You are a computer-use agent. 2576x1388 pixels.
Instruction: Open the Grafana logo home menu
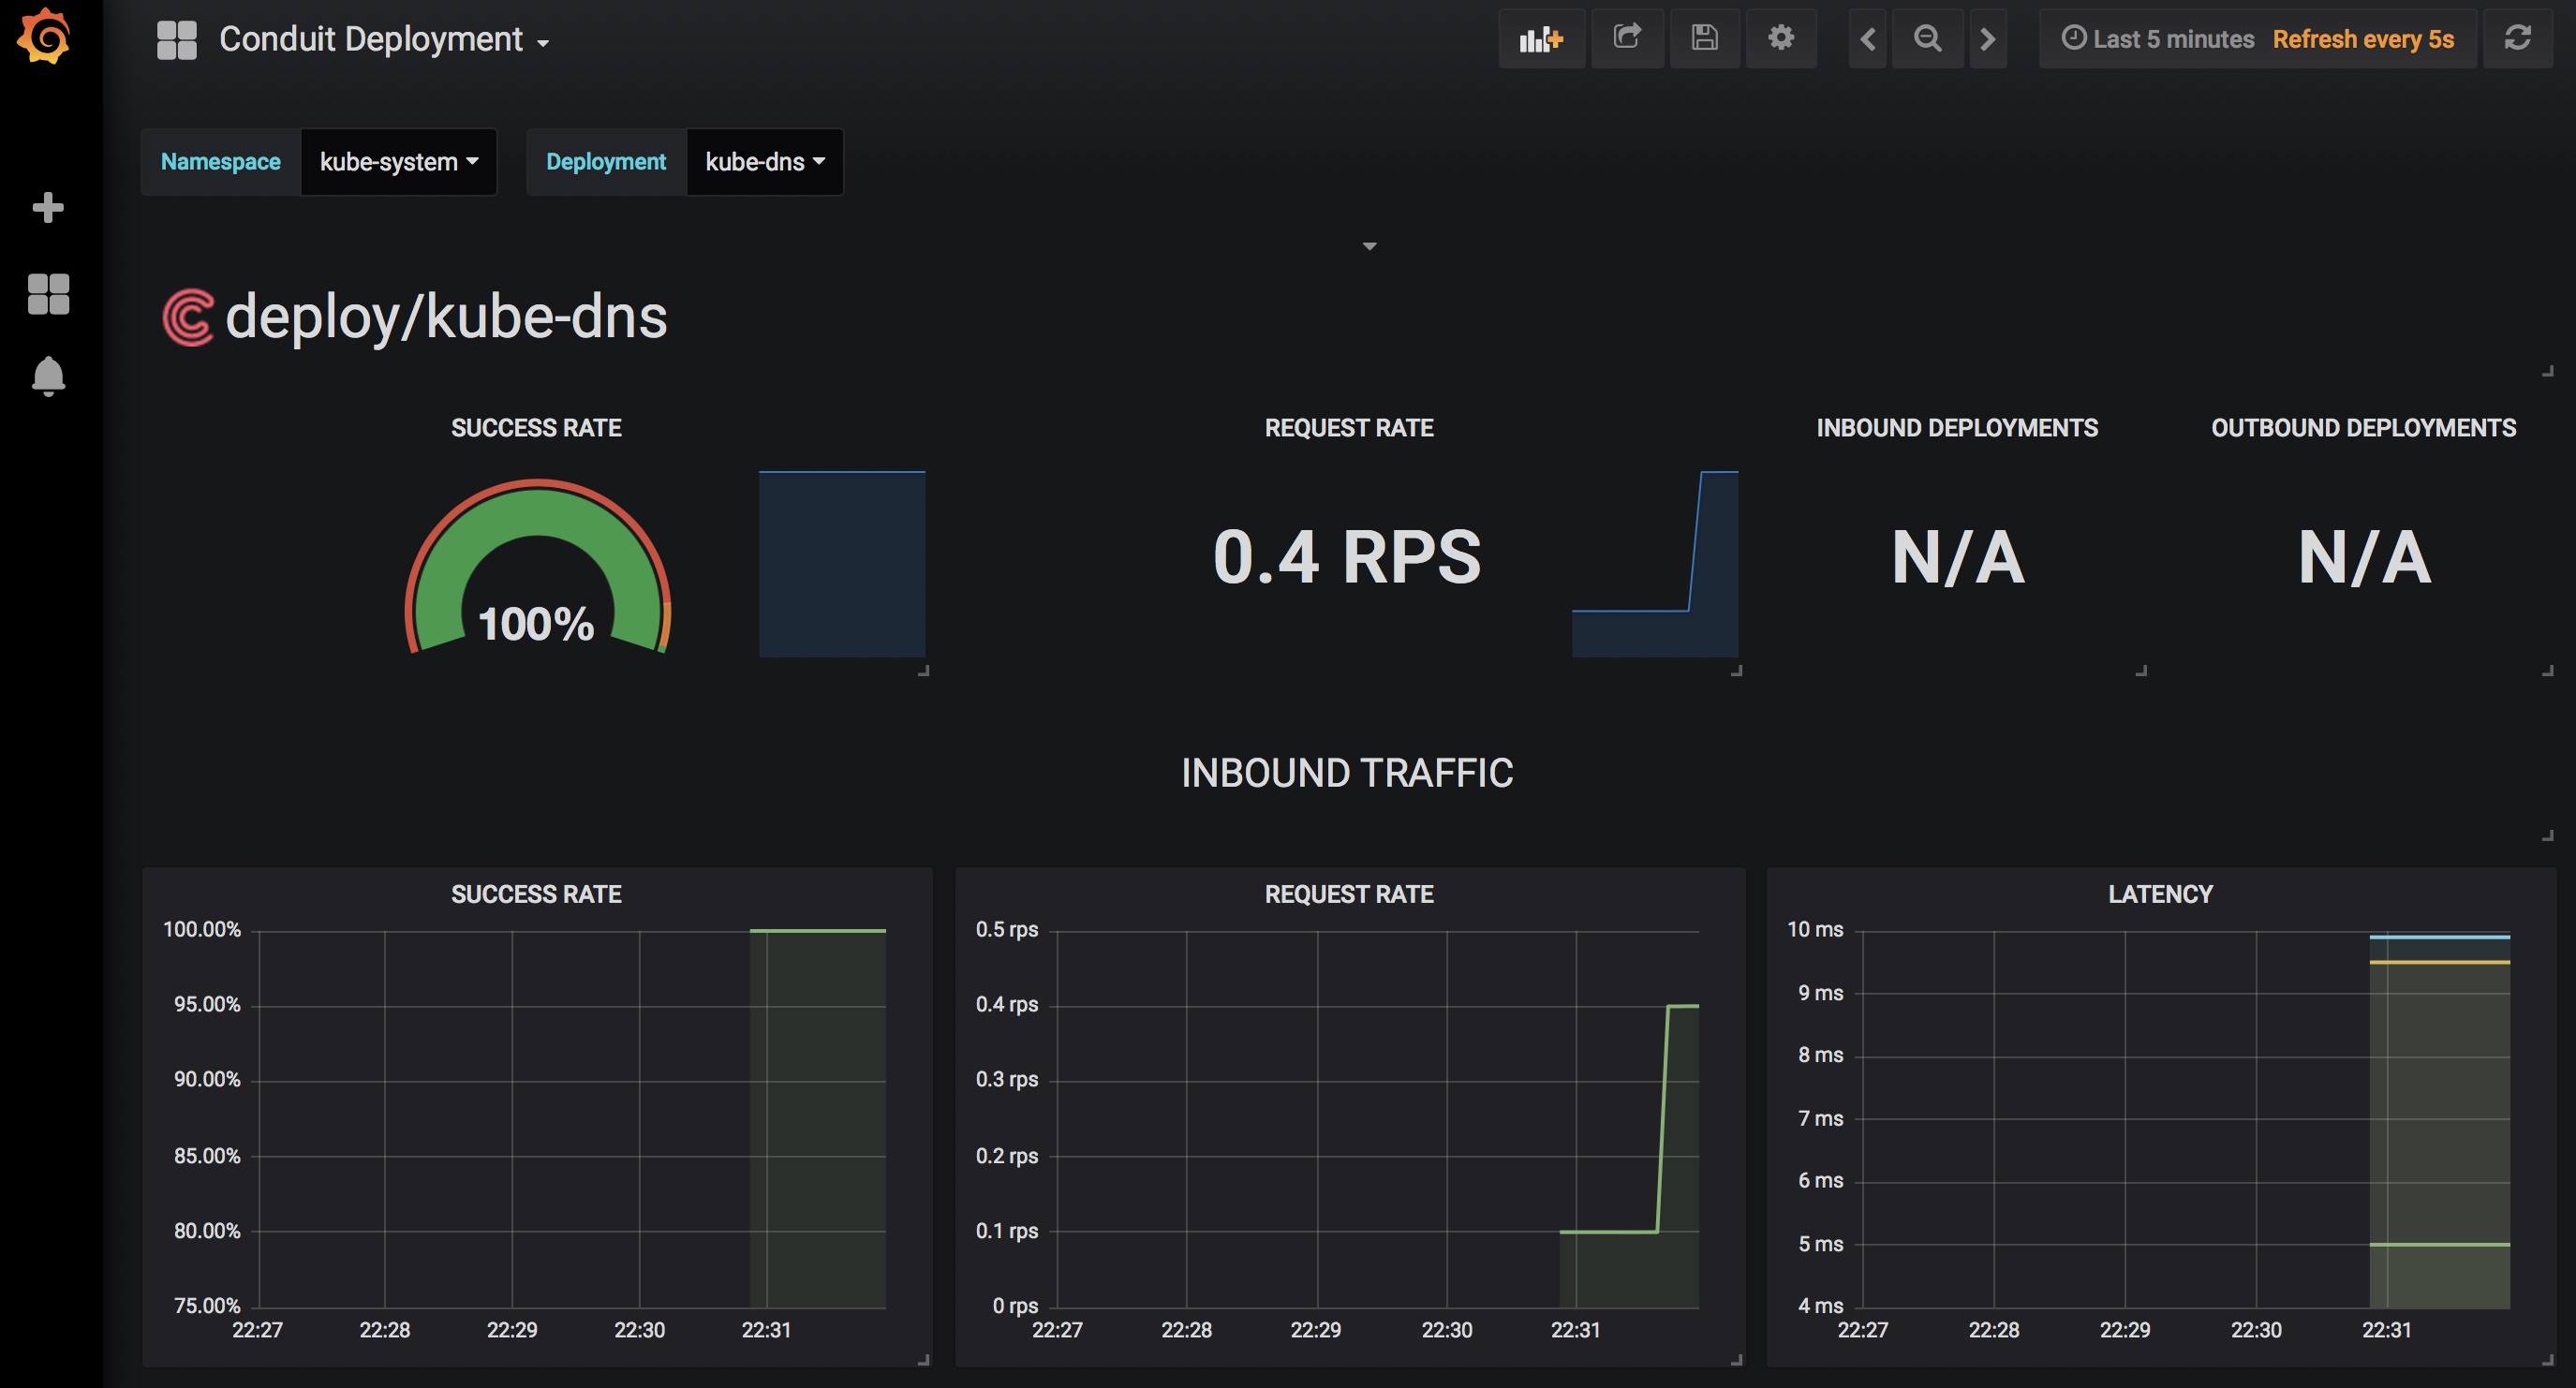click(44, 37)
